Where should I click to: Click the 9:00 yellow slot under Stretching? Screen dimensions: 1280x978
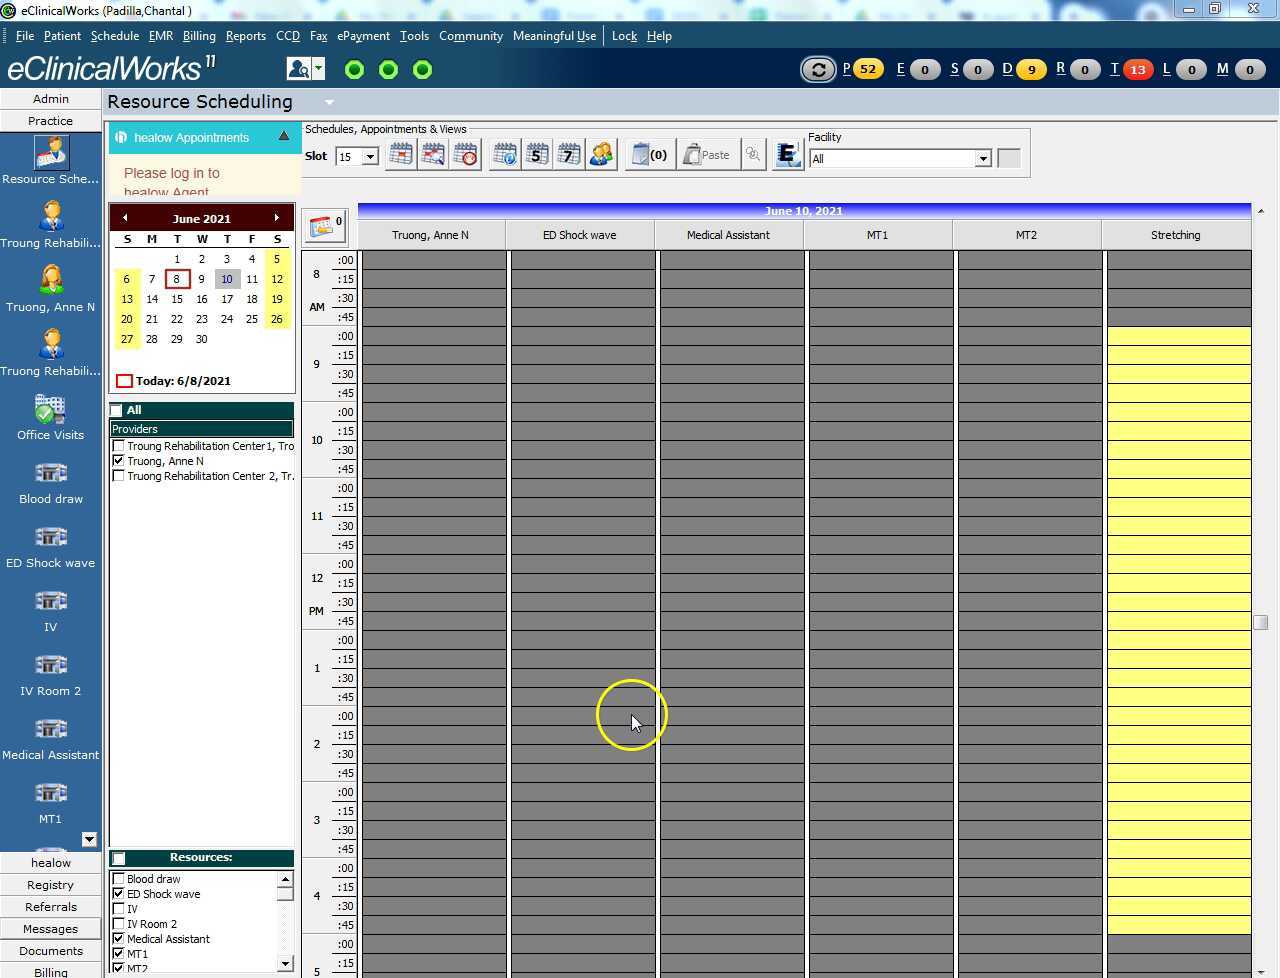[x=1178, y=336]
